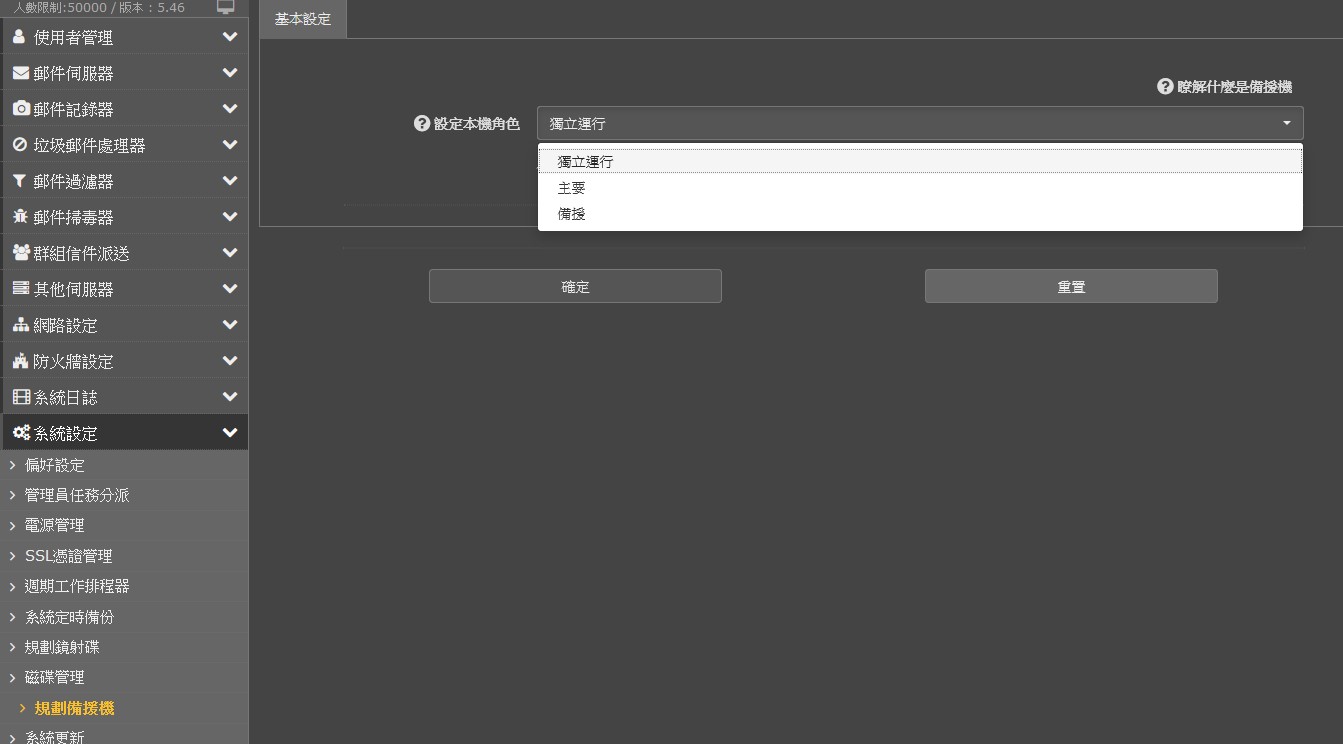Select 主要 from the role dropdown list

(572, 188)
